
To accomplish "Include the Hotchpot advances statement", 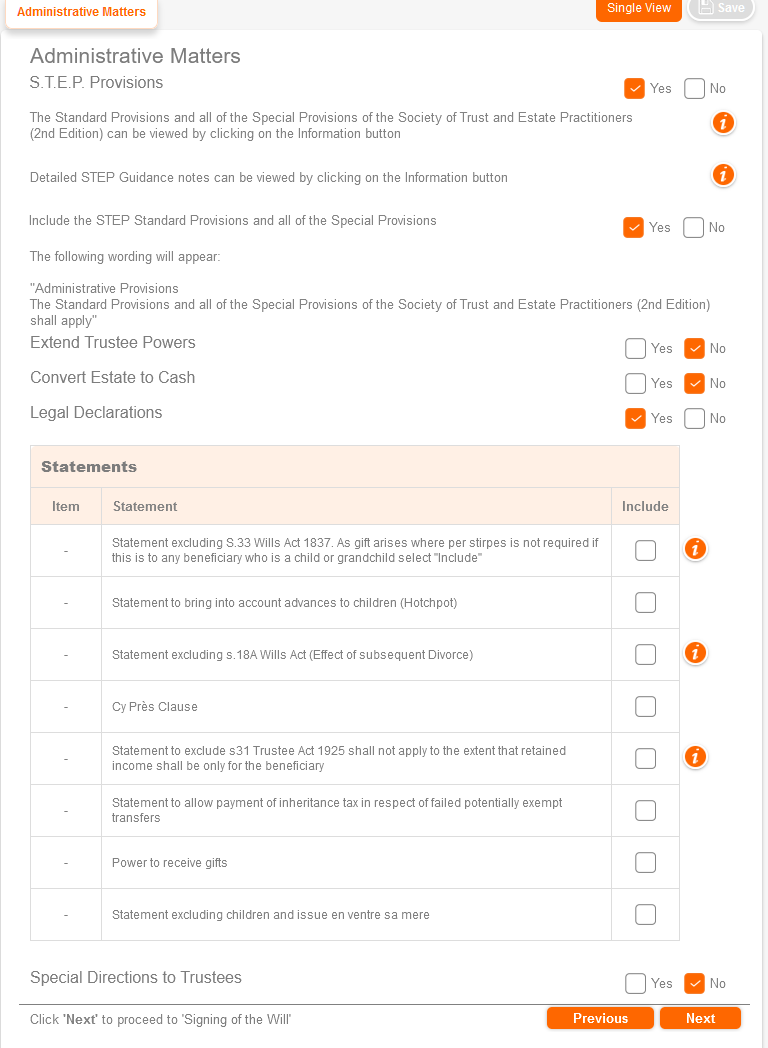I will click(646, 602).
